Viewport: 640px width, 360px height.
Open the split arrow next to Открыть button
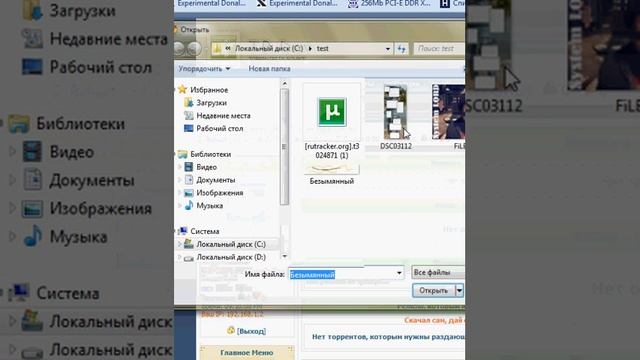click(459, 291)
